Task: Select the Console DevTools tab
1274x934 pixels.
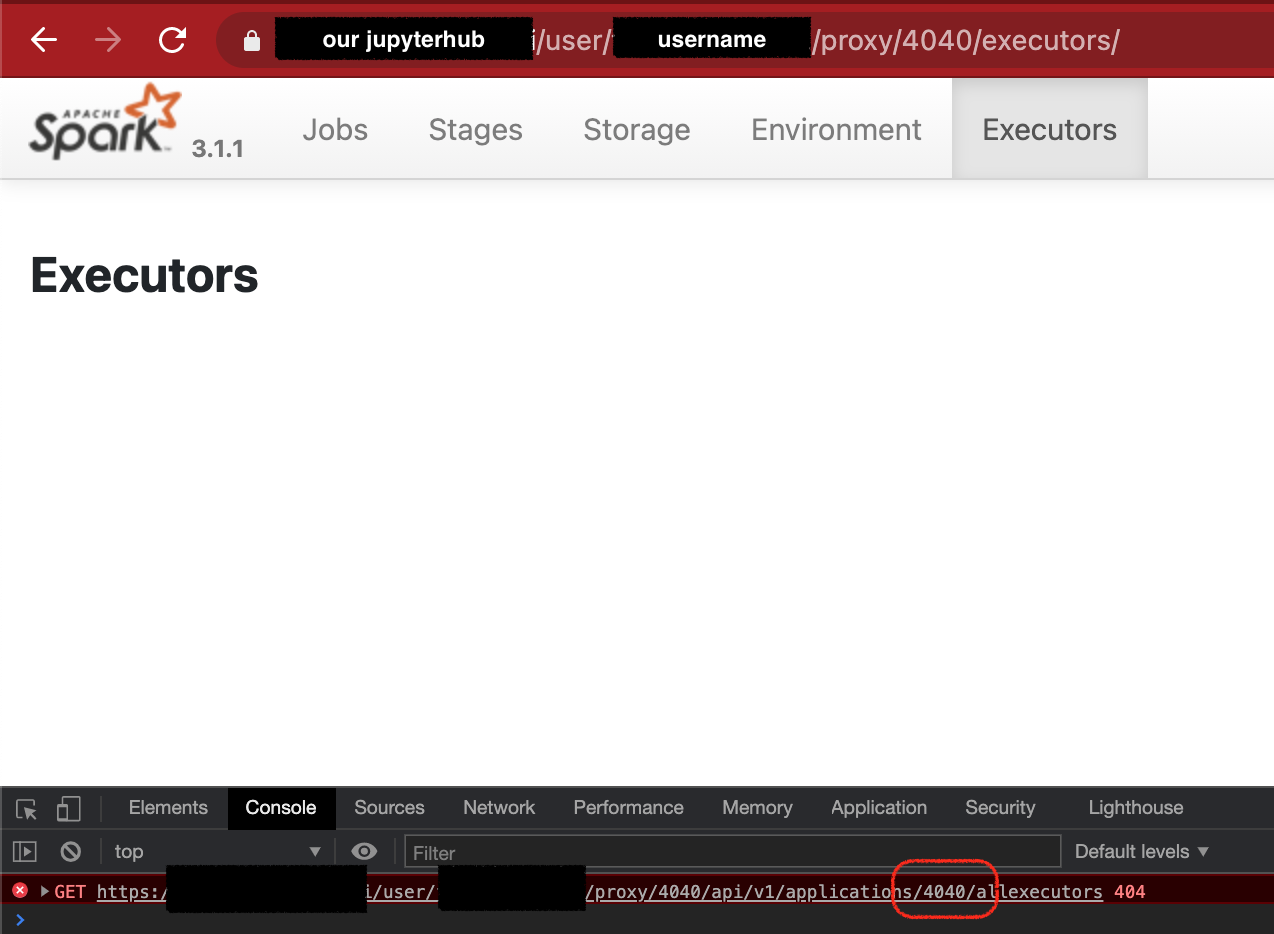Action: (281, 808)
